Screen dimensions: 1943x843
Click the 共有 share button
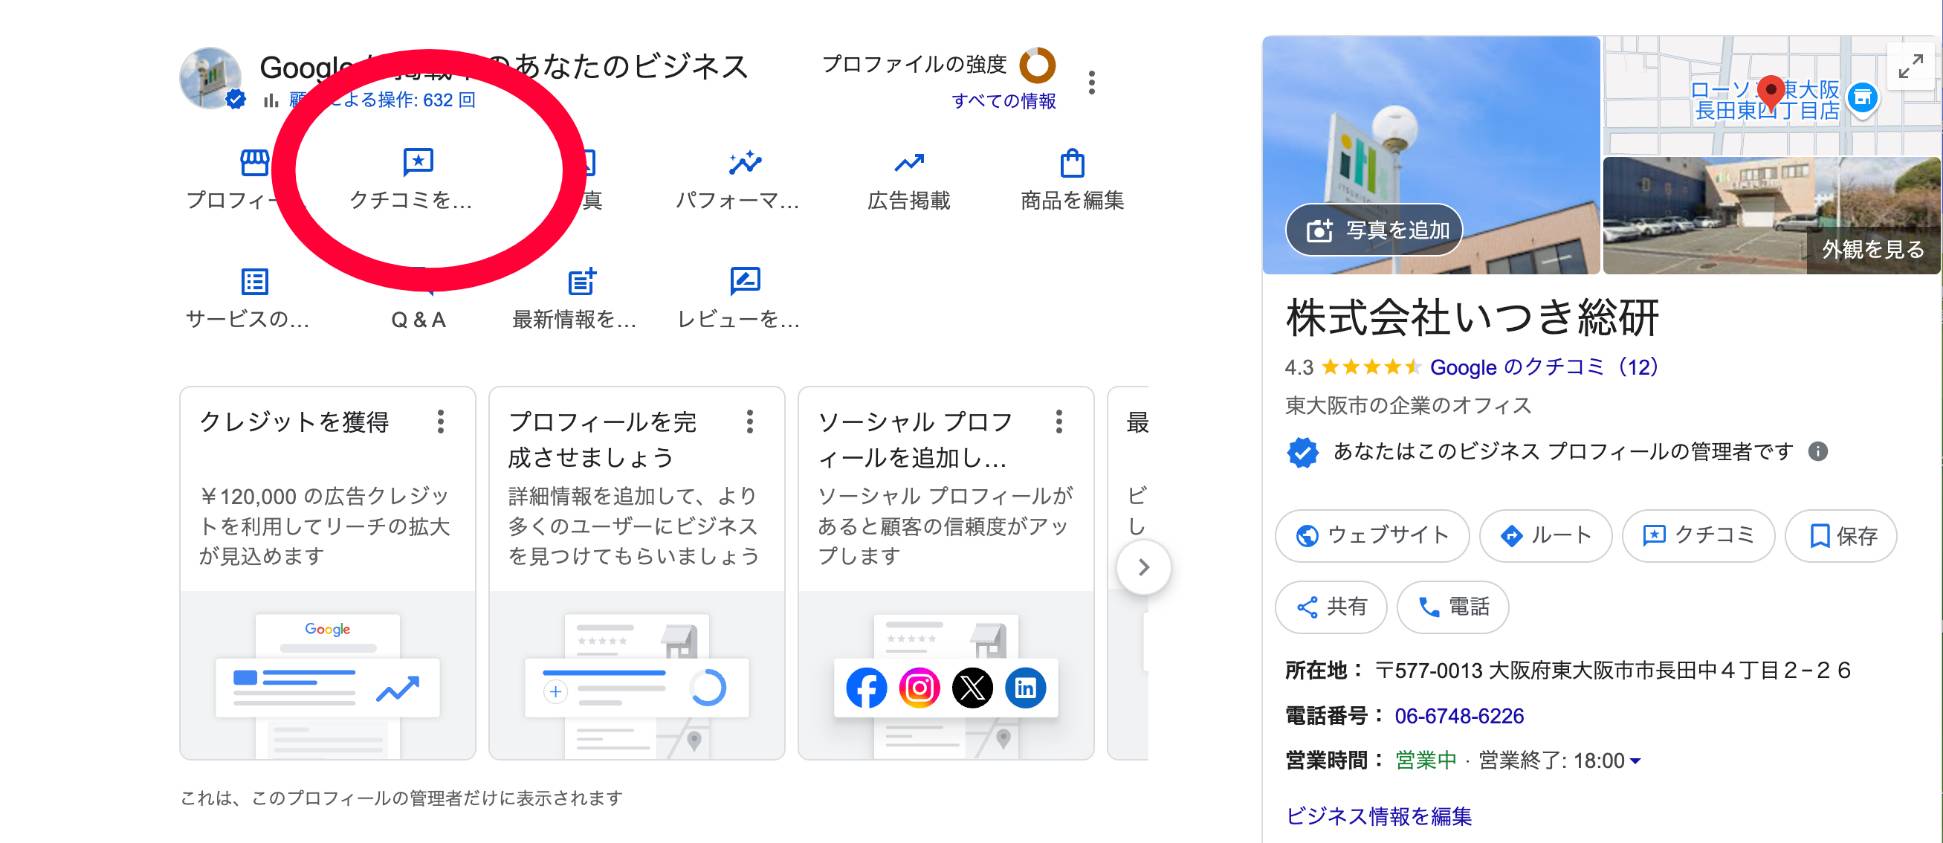pyautogui.click(x=1331, y=607)
